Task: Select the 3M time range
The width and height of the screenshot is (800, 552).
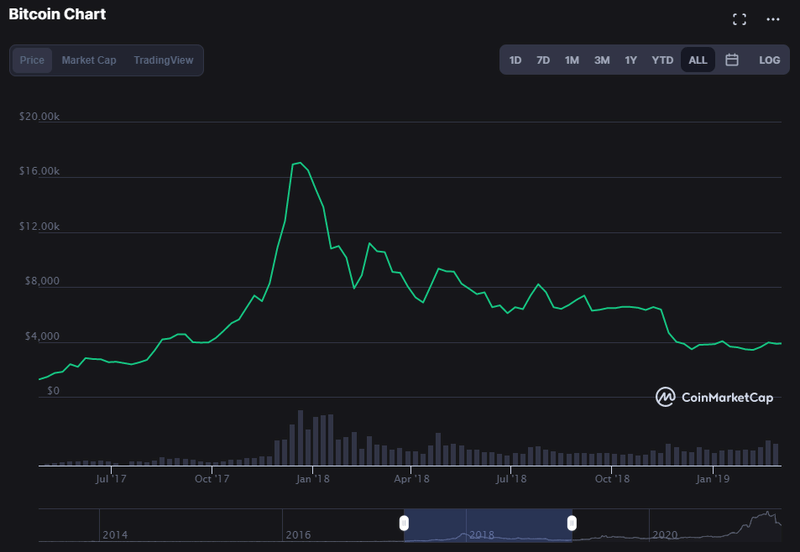Action: [602, 60]
